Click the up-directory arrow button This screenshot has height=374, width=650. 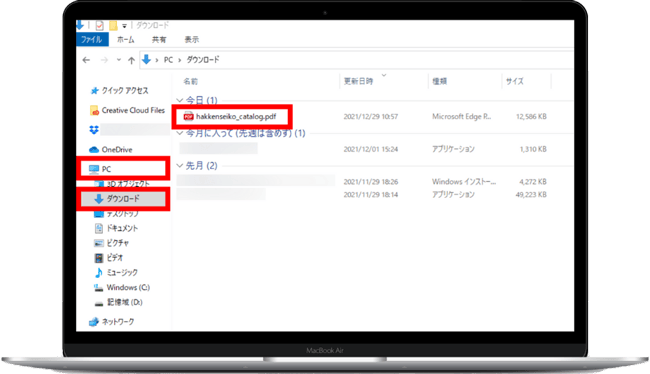[x=131, y=61]
